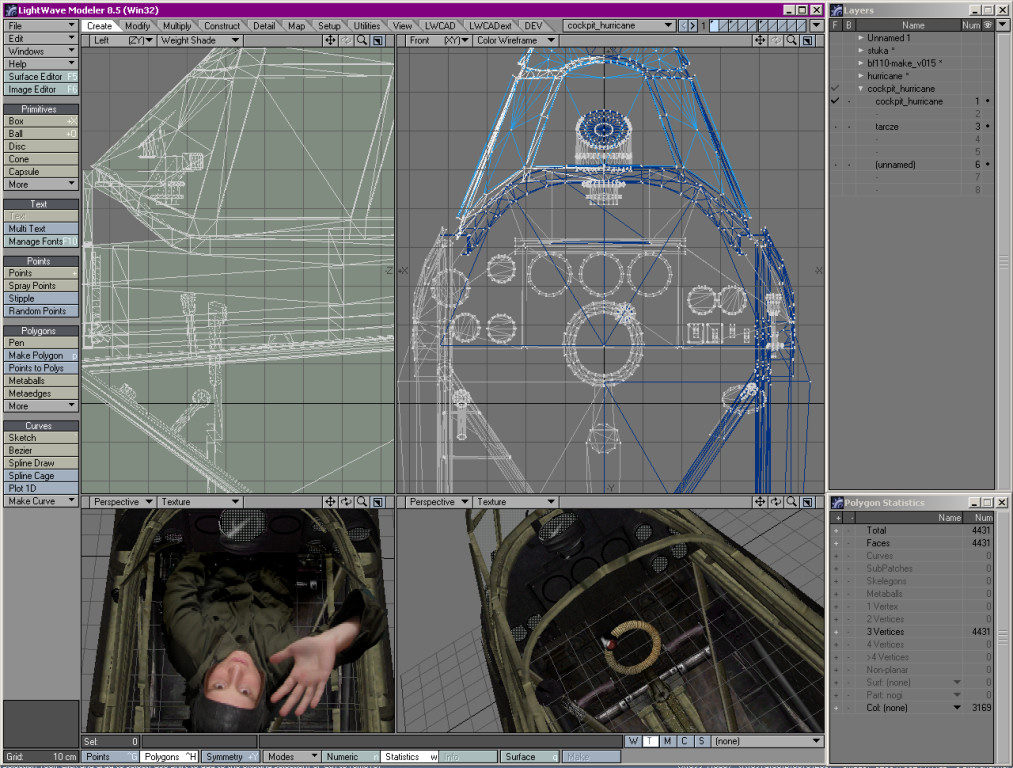
Task: Select the T vertex map type button
Action: pos(650,742)
